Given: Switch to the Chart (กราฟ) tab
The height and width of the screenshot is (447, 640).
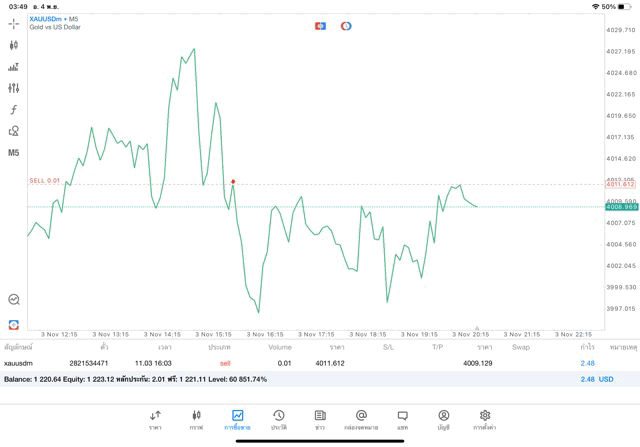Looking at the screenshot, I should pyautogui.click(x=196, y=419).
